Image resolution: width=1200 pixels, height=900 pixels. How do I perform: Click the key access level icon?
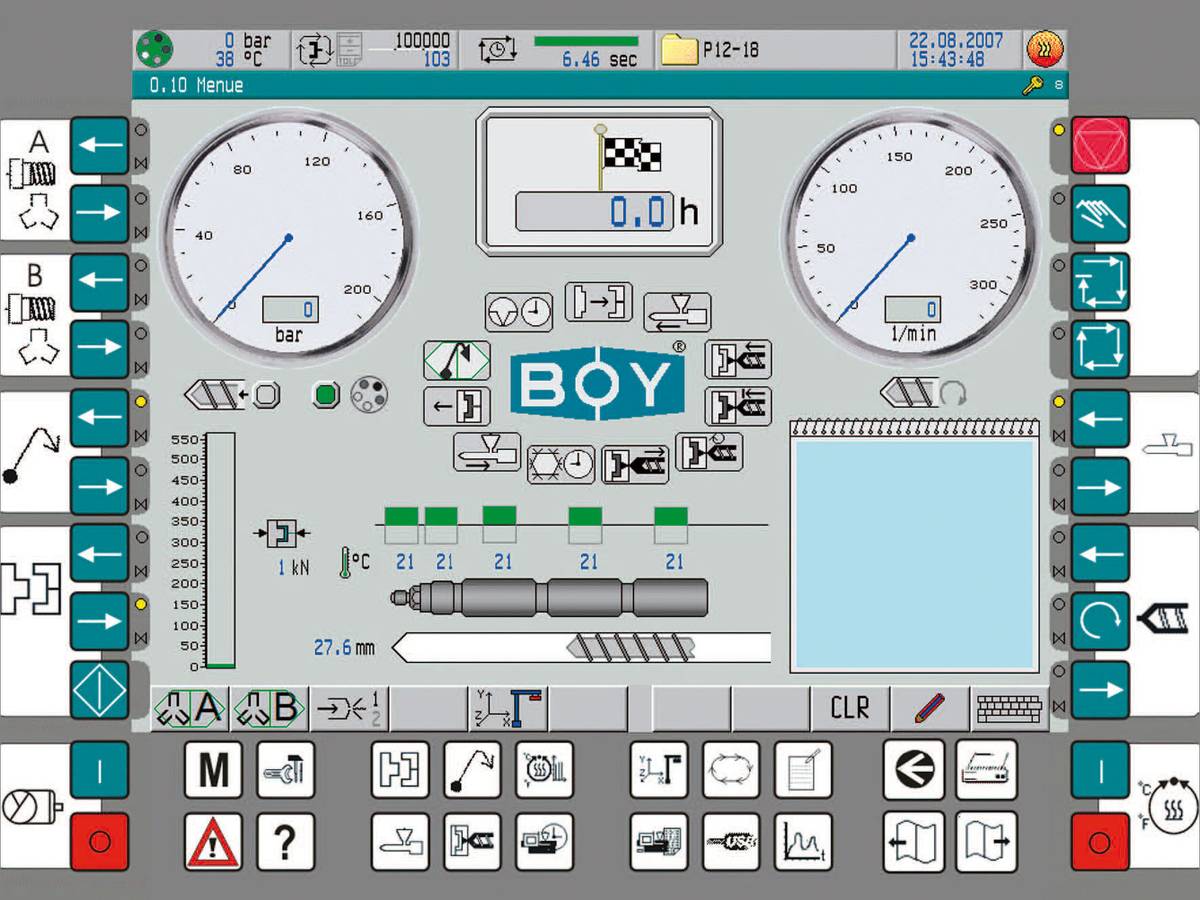[x=1033, y=86]
